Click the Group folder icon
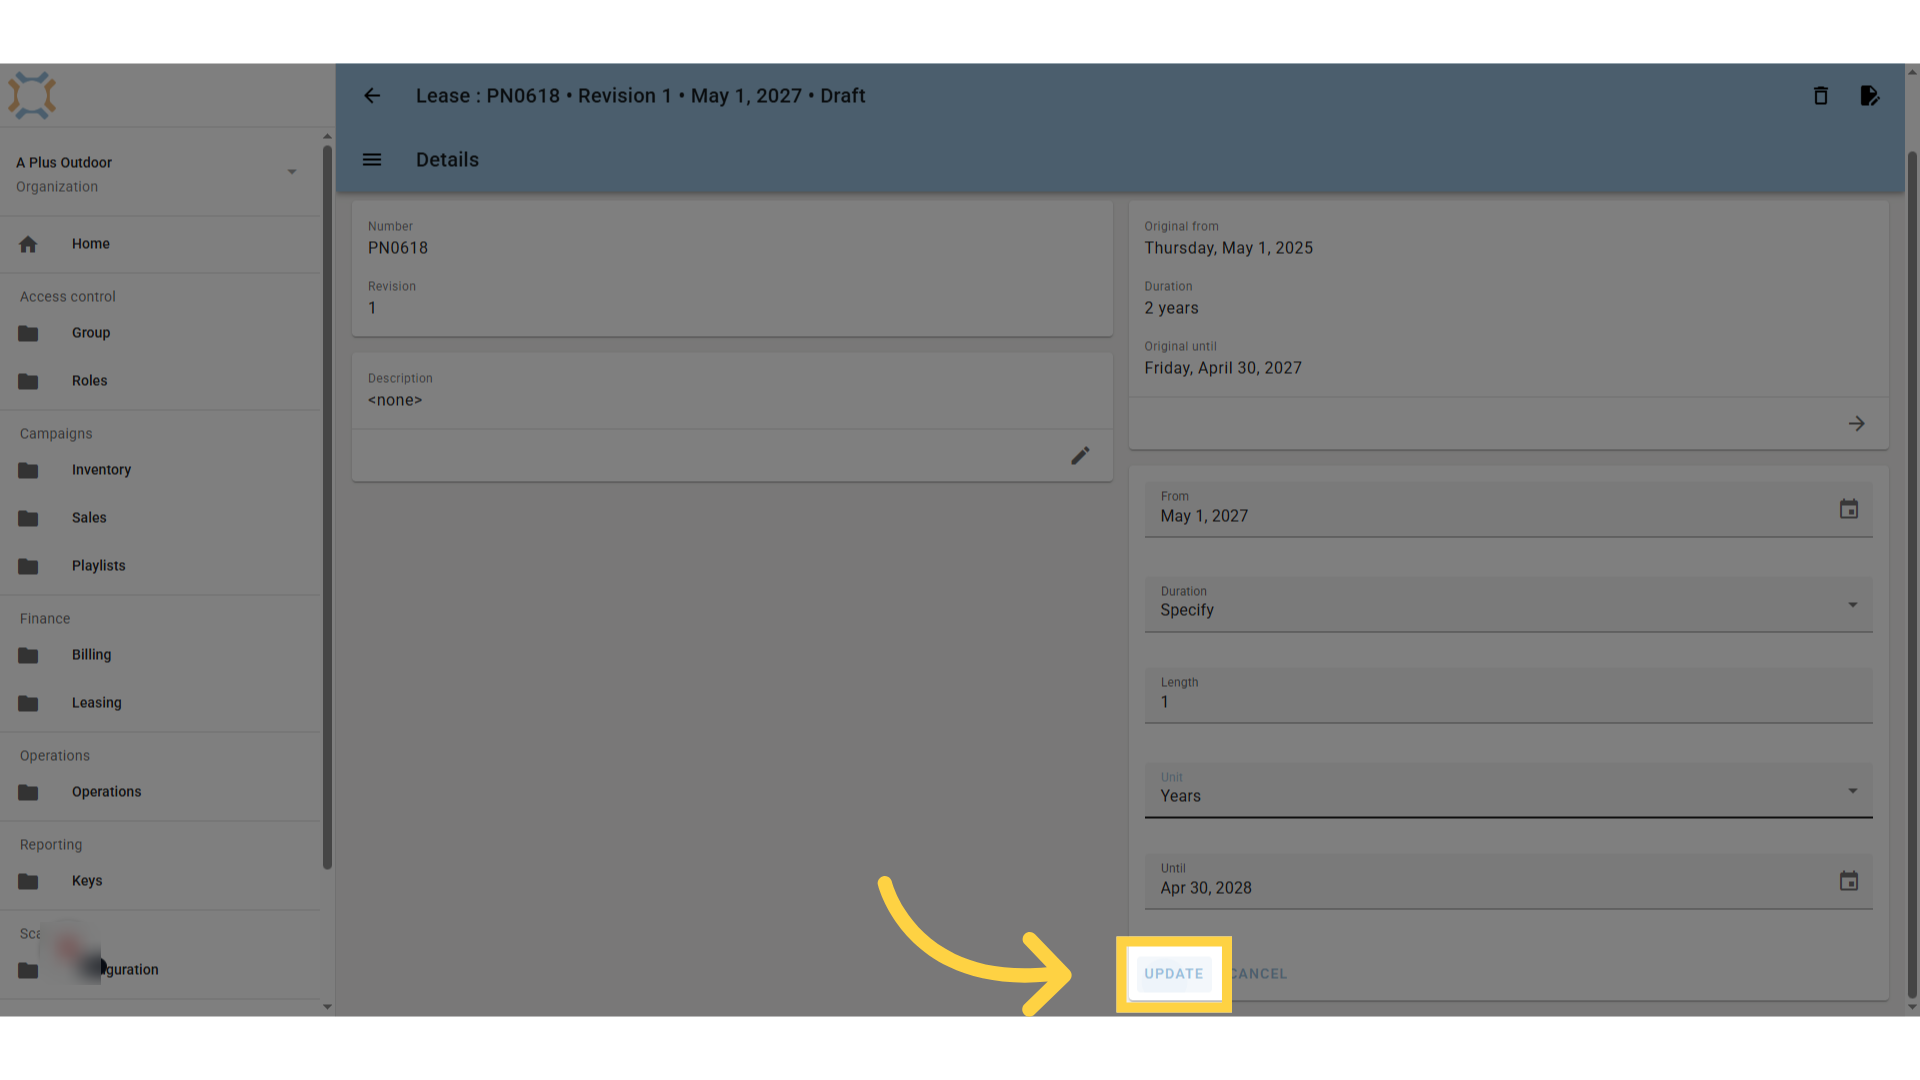Screen dimensions: 1920x1080 tap(28, 333)
